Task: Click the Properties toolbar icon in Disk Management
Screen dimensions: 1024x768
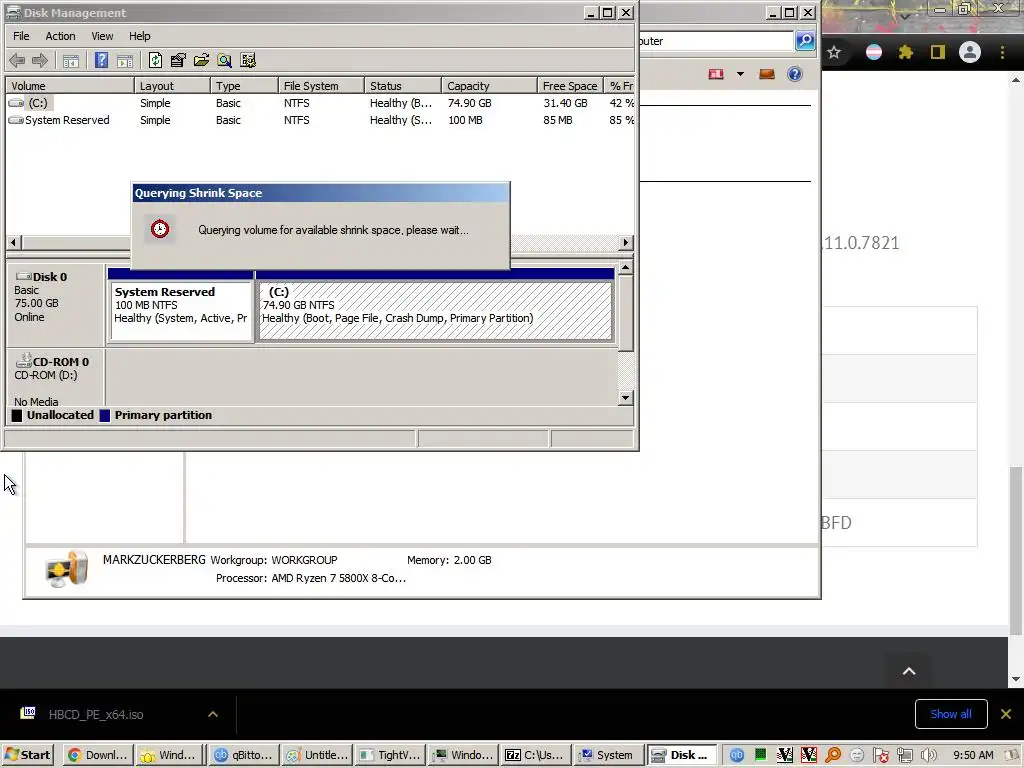Action: (178, 61)
